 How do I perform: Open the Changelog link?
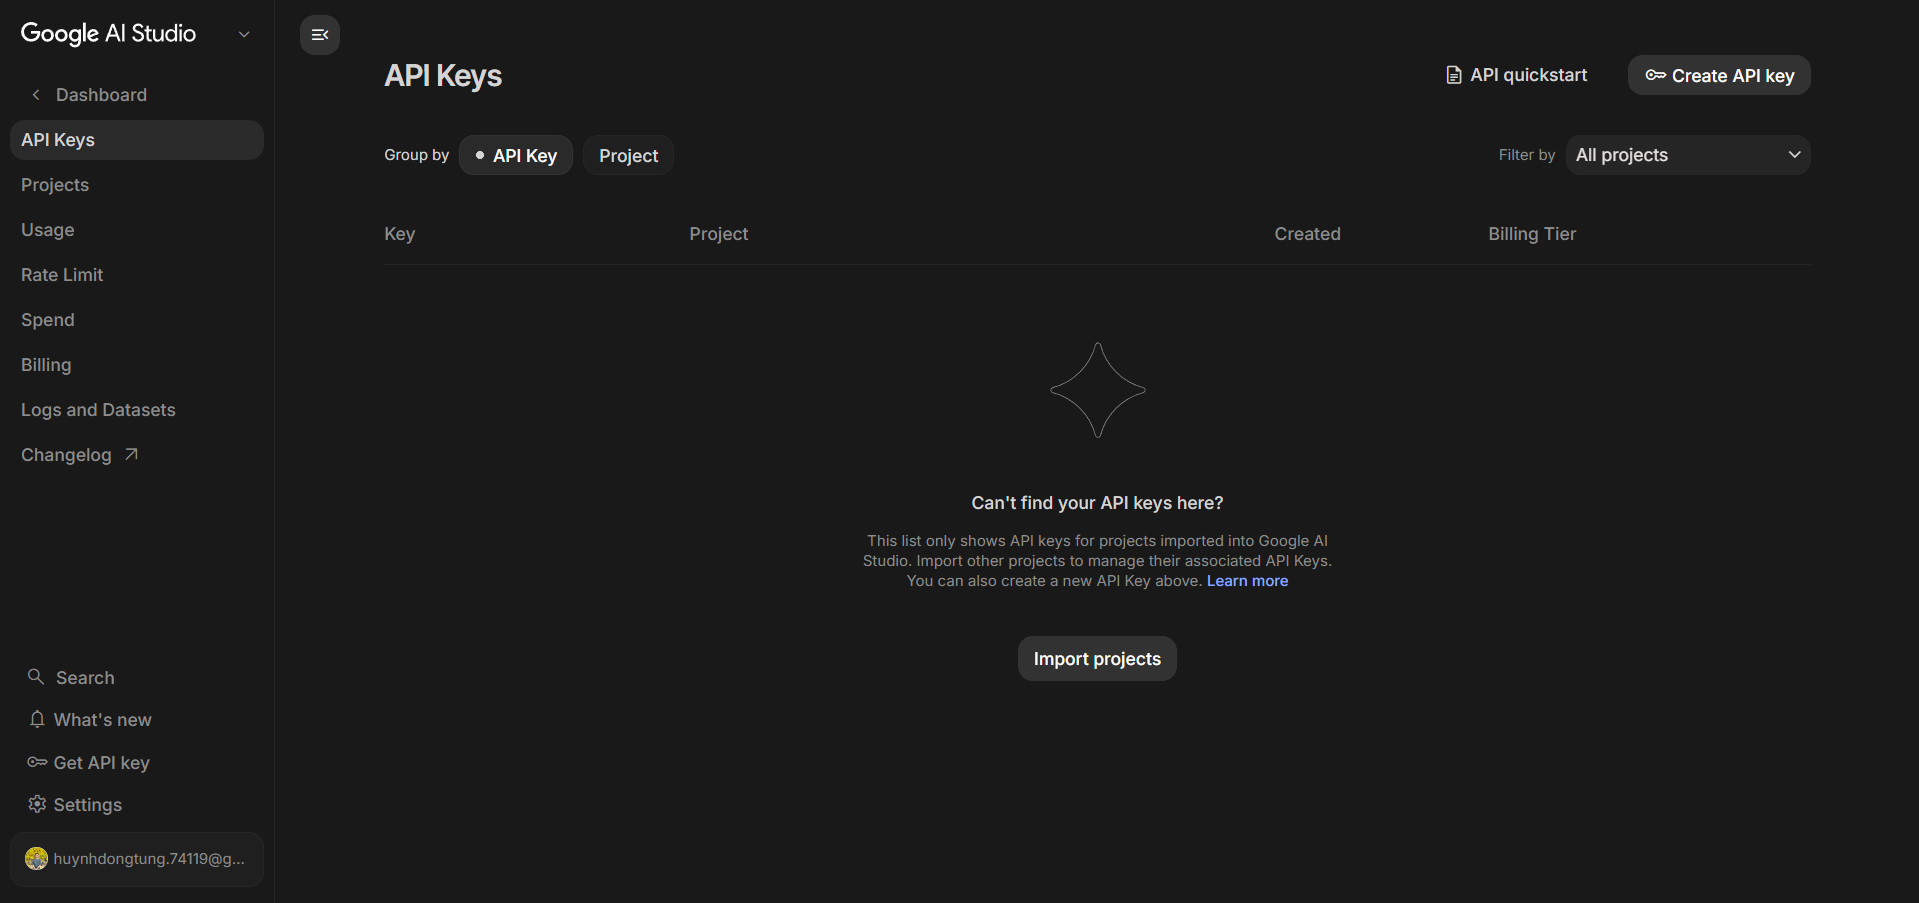(x=137, y=455)
